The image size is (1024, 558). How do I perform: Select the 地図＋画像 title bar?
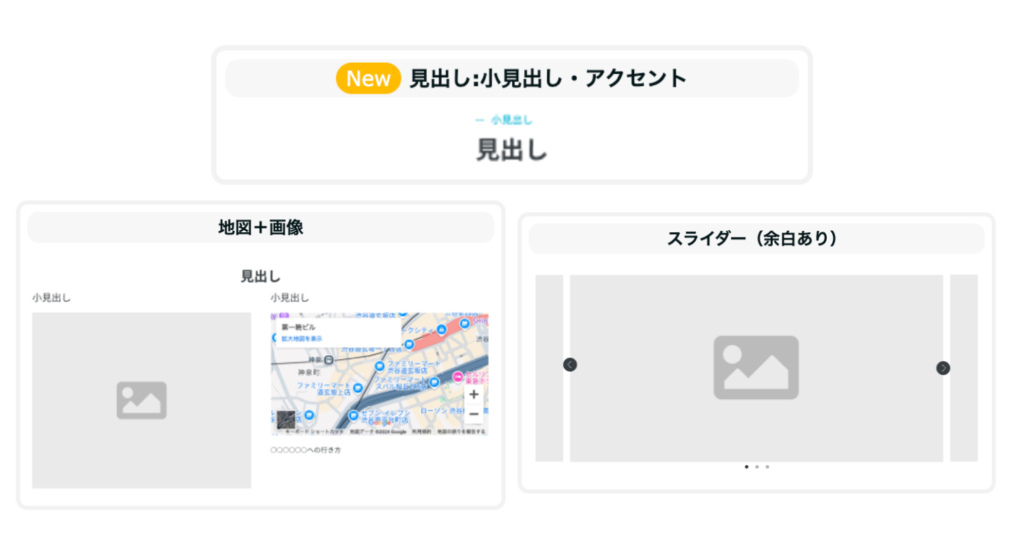[261, 228]
